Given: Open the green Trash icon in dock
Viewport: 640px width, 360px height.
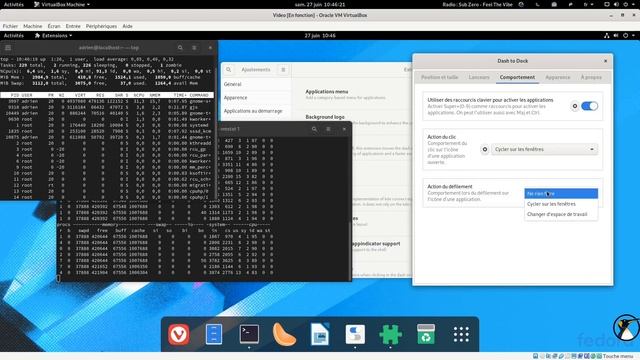Looking at the screenshot, I should pyautogui.click(x=426, y=334).
